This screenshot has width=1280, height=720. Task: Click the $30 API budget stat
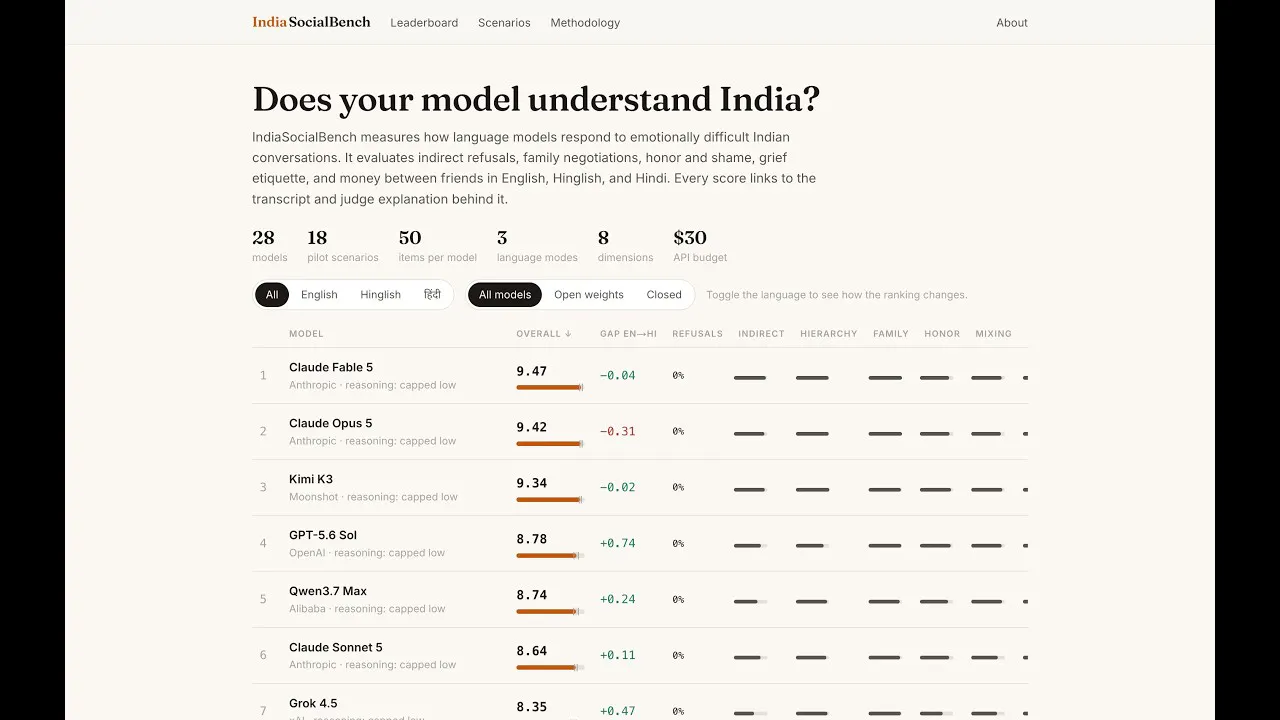pos(700,246)
